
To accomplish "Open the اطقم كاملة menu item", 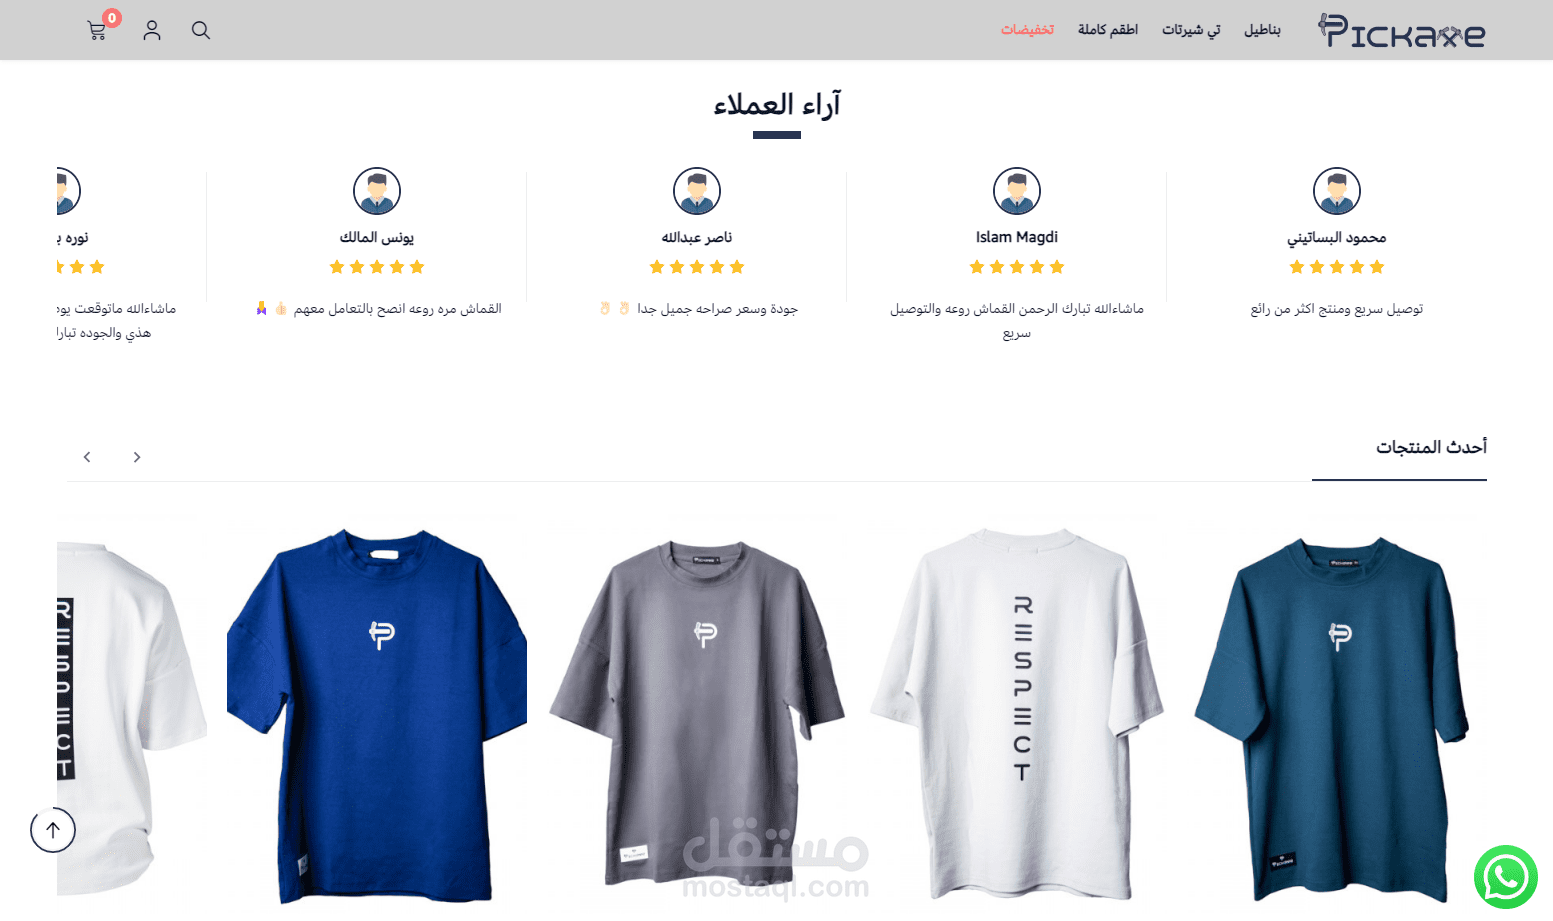I will click(1108, 30).
